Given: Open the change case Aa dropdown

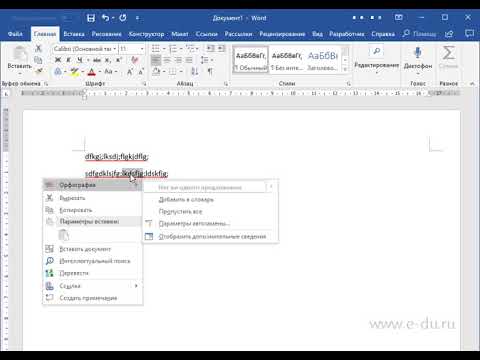Looking at the screenshot, I should point(111,71).
